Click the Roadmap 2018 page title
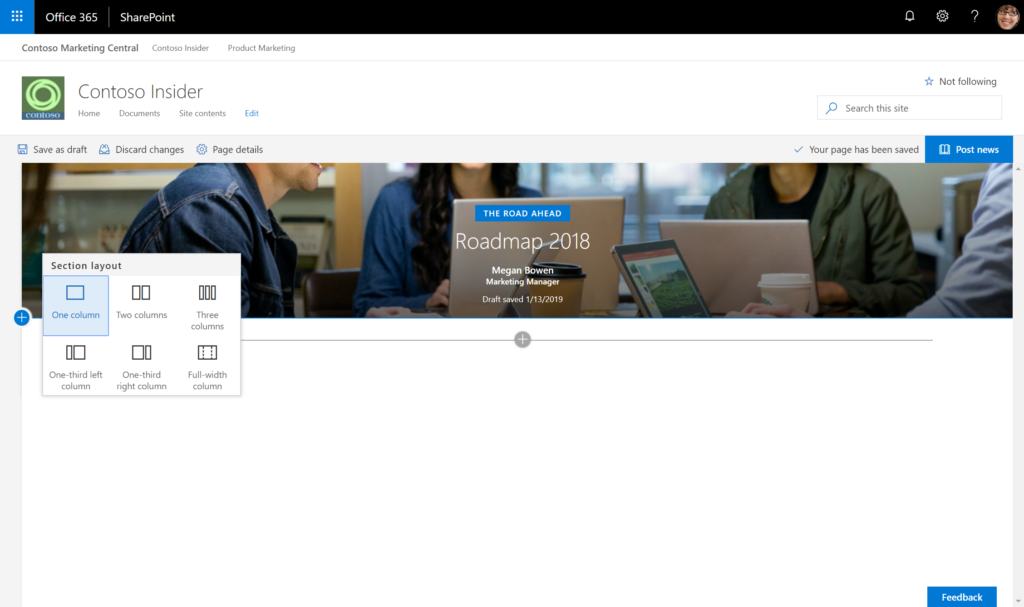1024x607 pixels. pyautogui.click(x=522, y=241)
